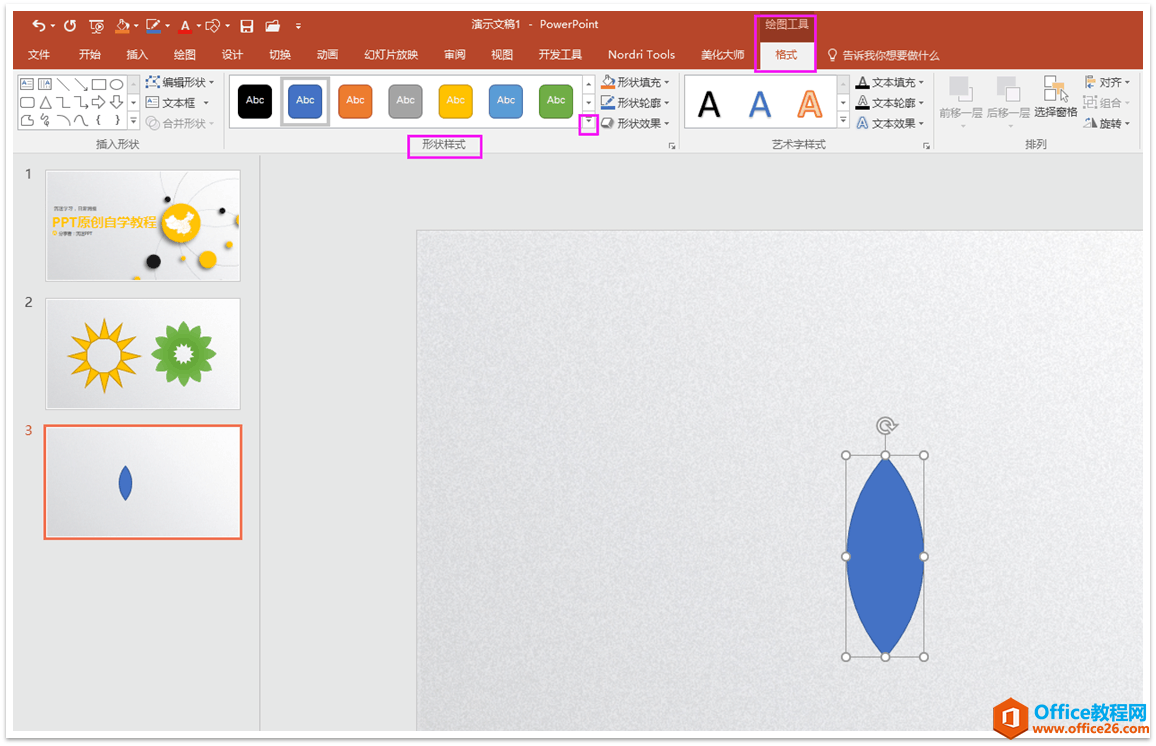This screenshot has height=746, width=1156.
Task: Open the 文件 menu tab
Action: [38, 55]
